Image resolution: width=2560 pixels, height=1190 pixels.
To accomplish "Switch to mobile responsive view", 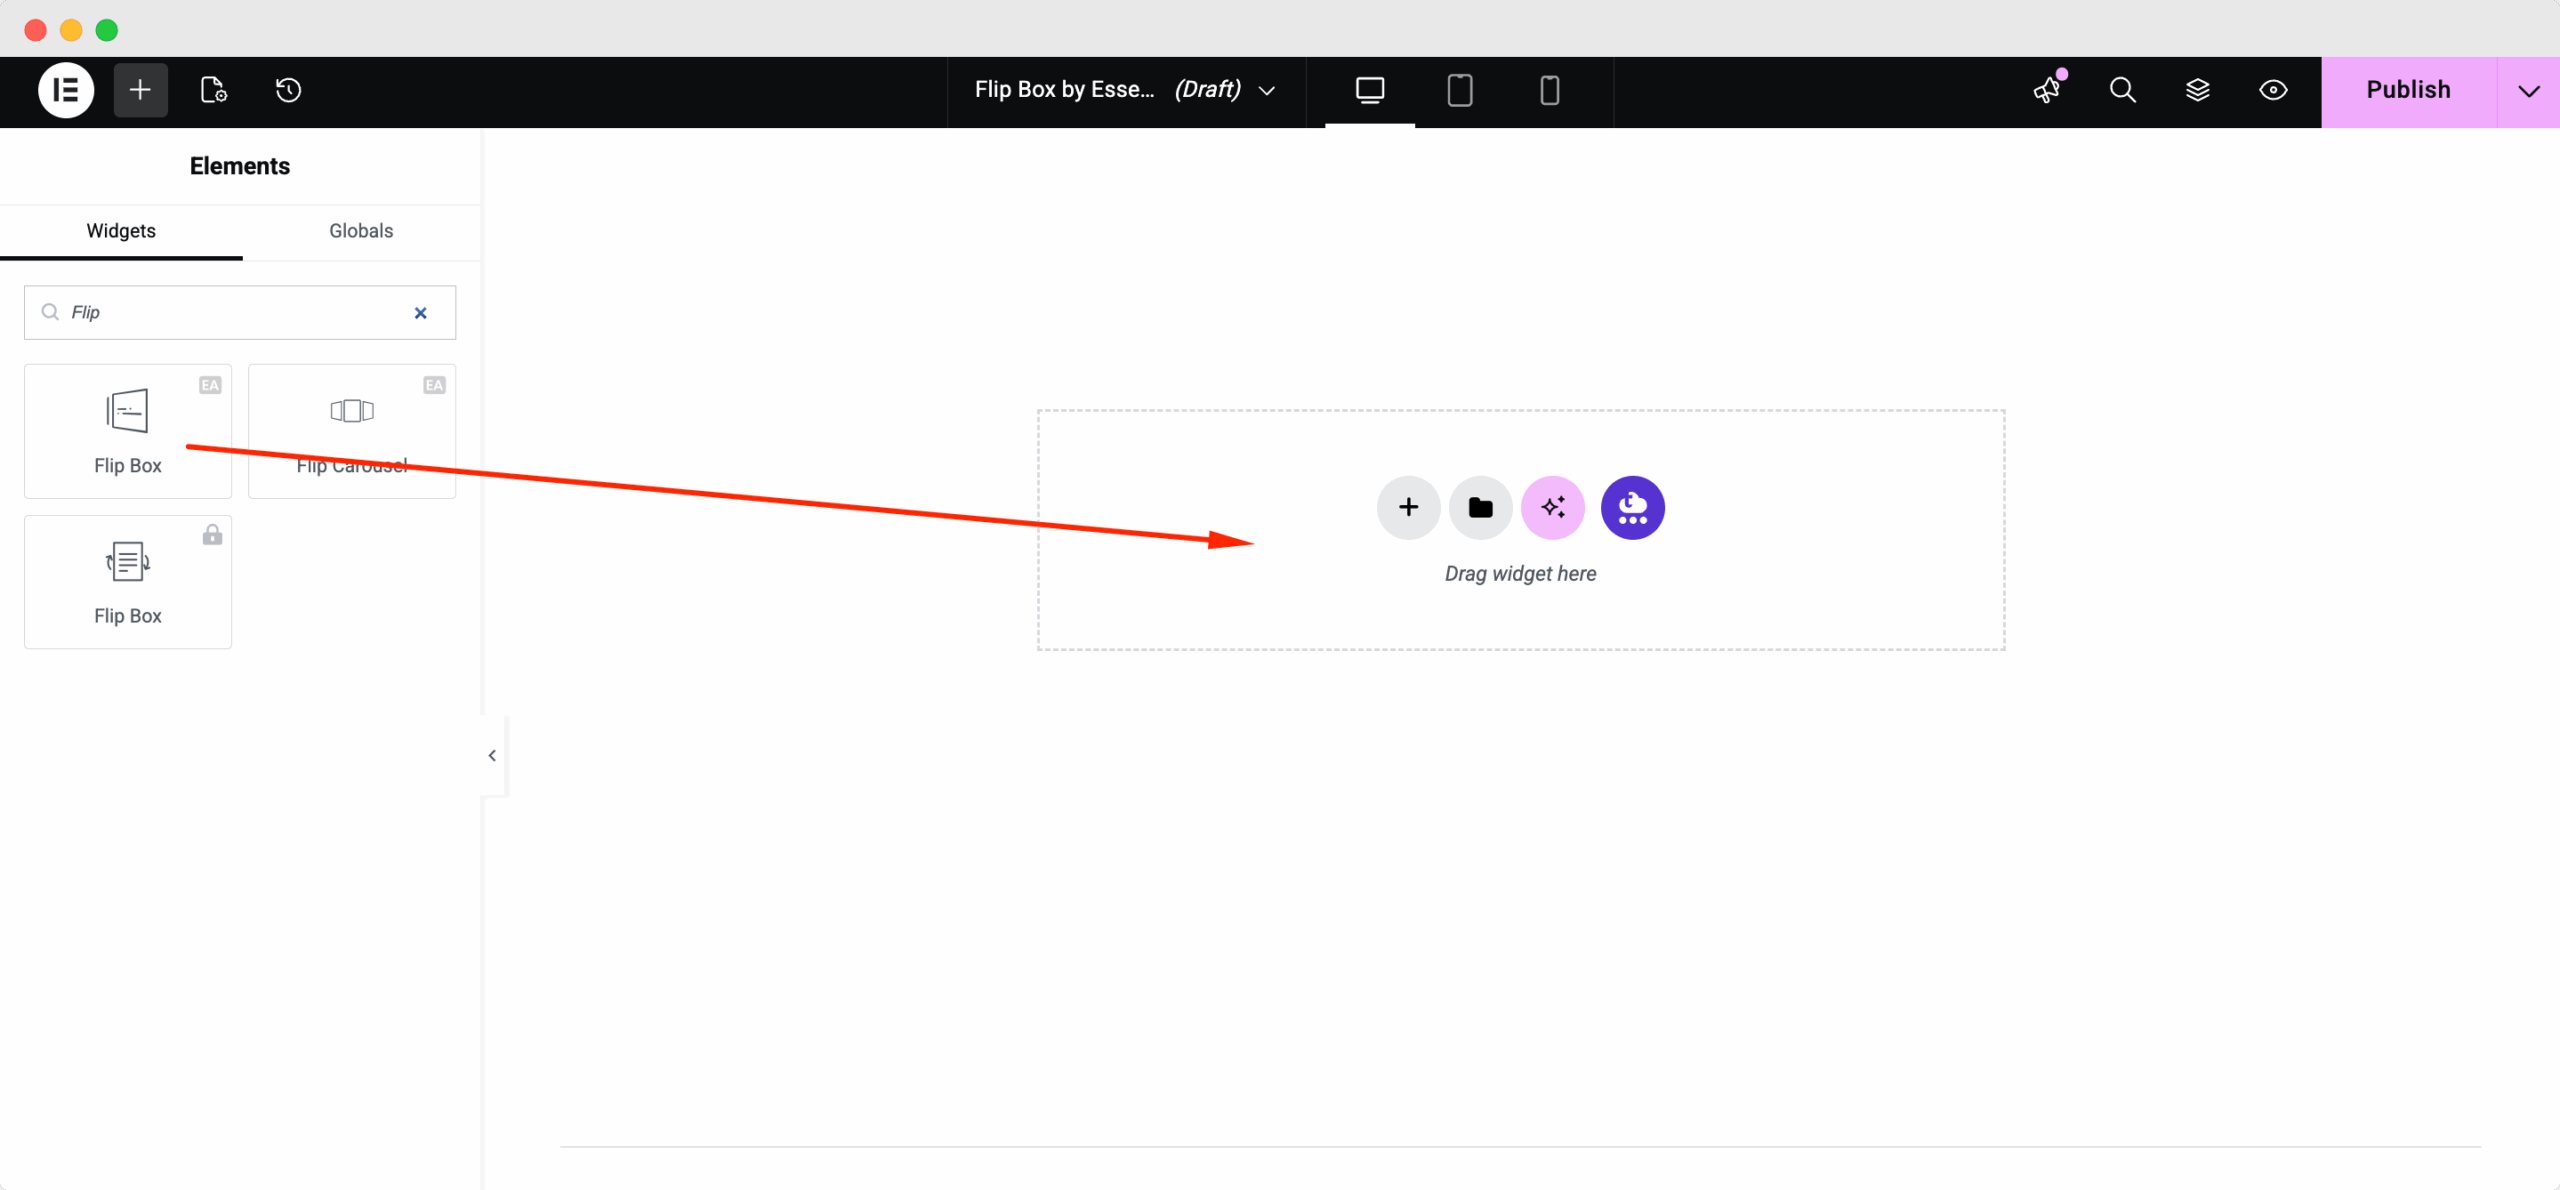I will tap(1549, 90).
